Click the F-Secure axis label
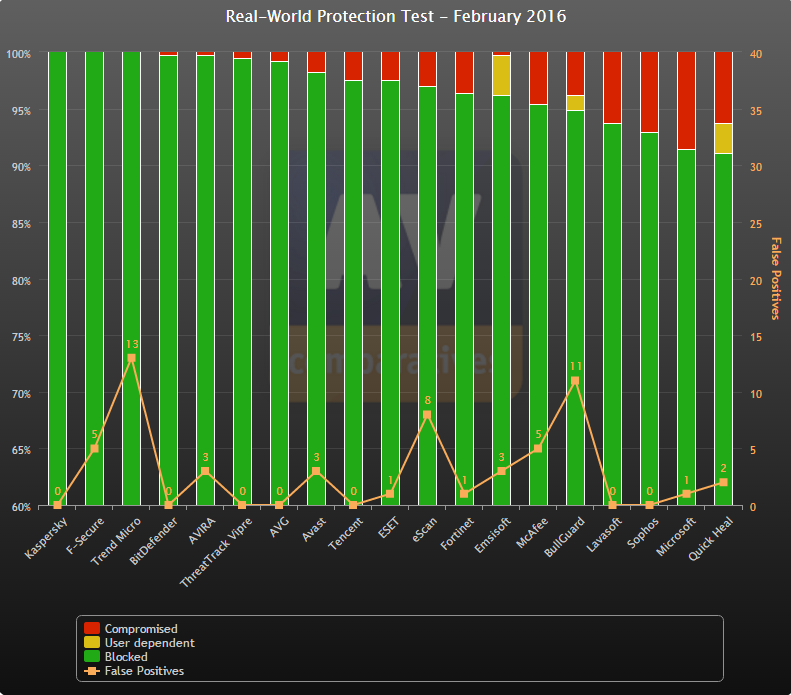Image resolution: width=791 pixels, height=695 pixels. tap(85, 536)
